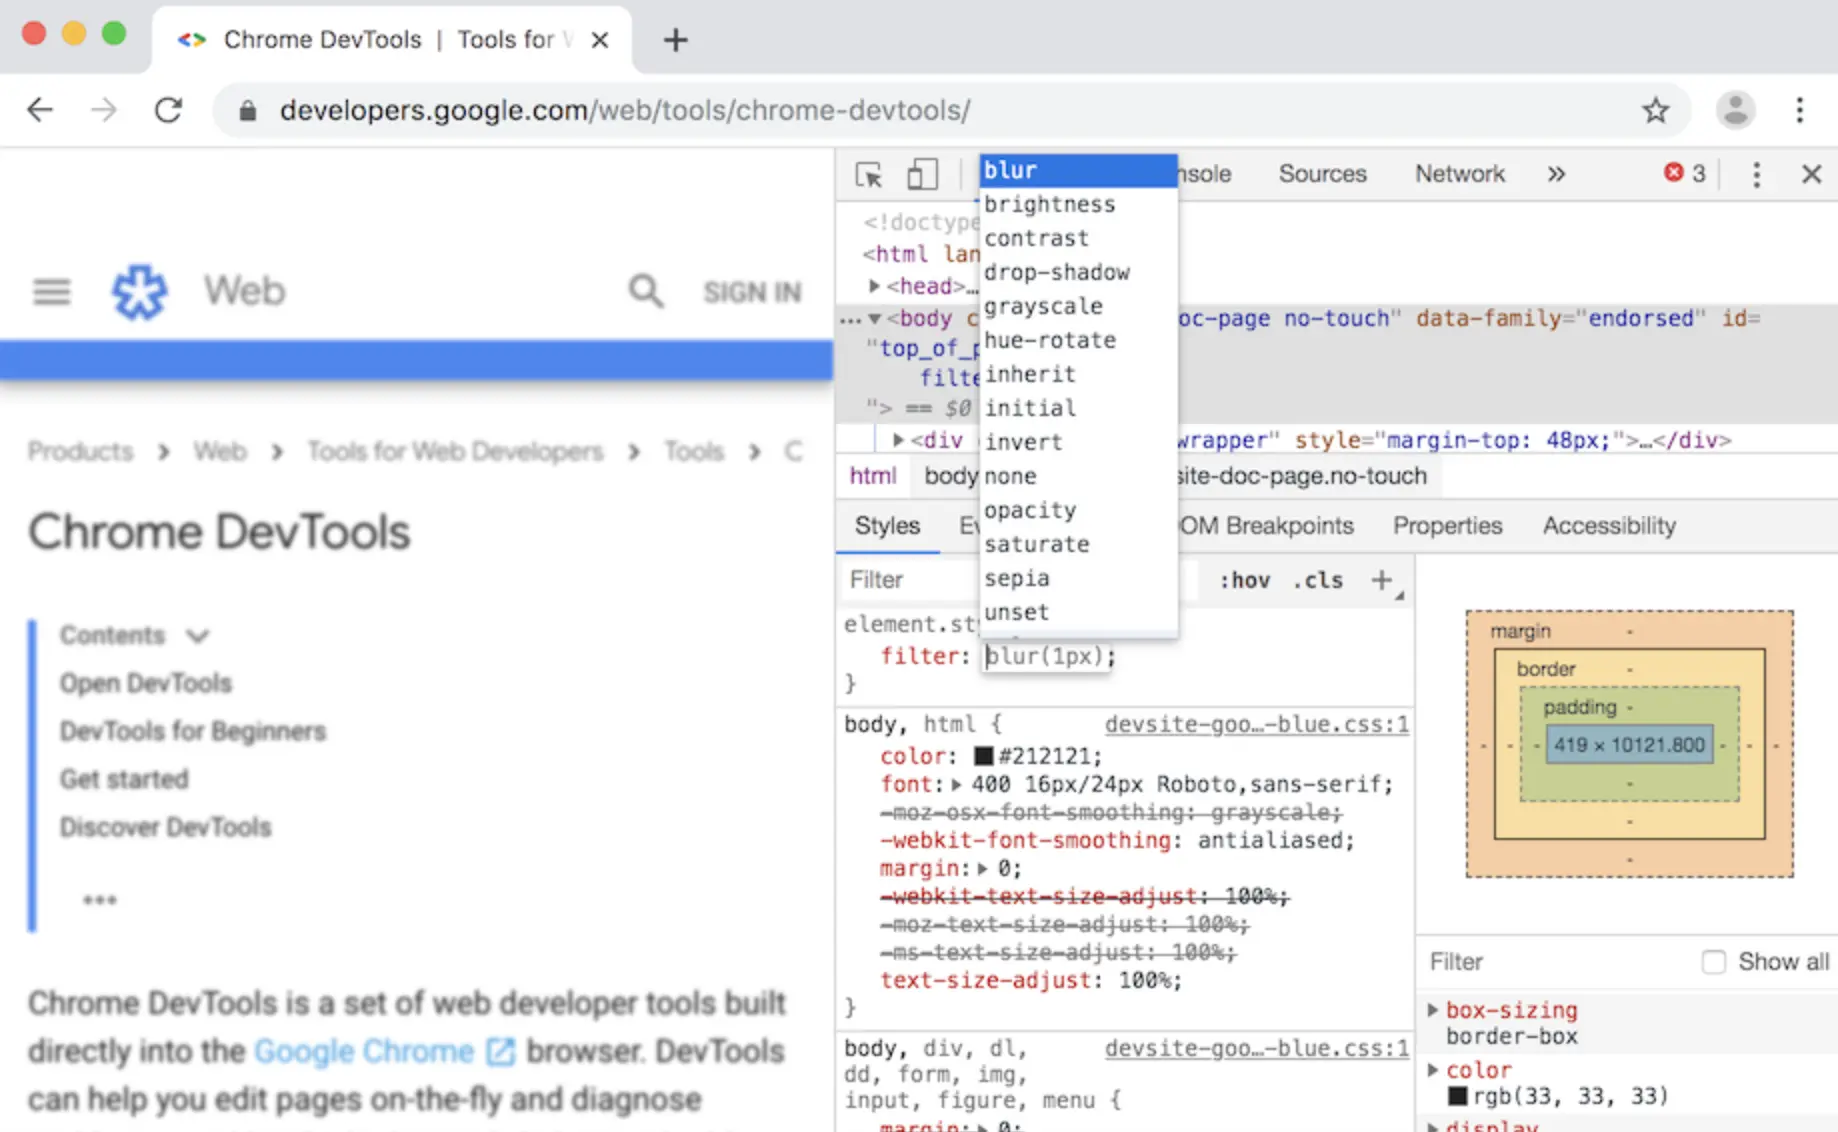This screenshot has height=1132, width=1838.
Task: Click the view site info lock icon
Action: [248, 111]
